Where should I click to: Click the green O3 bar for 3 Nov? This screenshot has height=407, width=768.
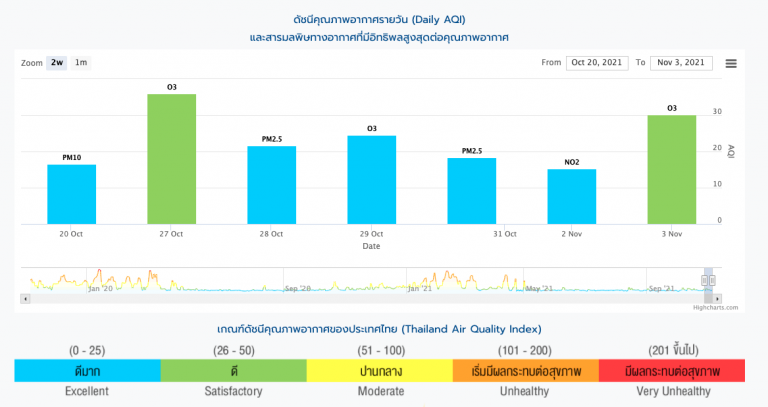tap(672, 170)
